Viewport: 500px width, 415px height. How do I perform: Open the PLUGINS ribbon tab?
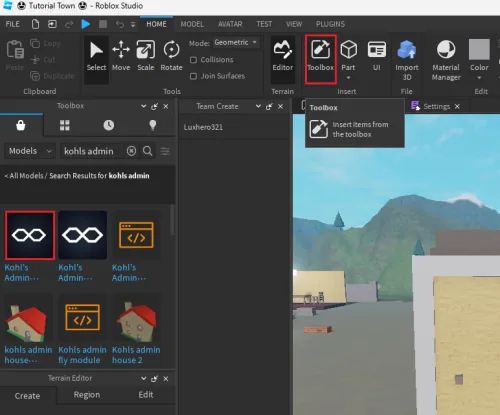pos(330,24)
